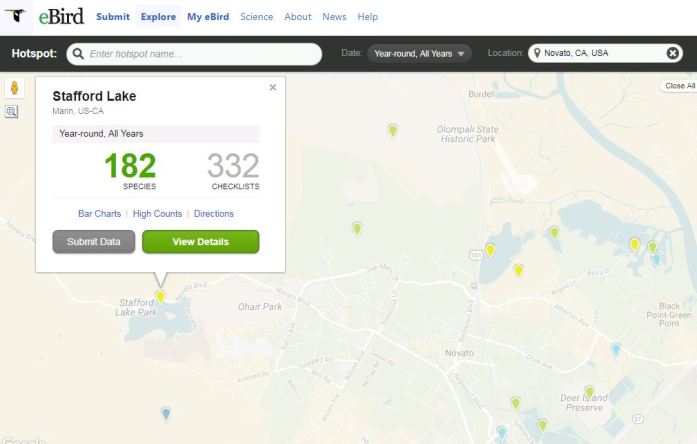The height and width of the screenshot is (444, 697).
Task: Close the Stafford Lake popup
Action: pos(273,88)
